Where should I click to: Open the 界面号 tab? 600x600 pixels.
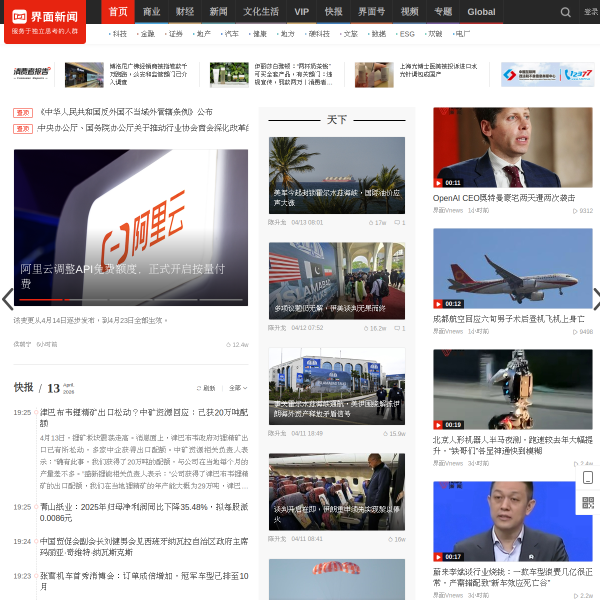point(372,12)
